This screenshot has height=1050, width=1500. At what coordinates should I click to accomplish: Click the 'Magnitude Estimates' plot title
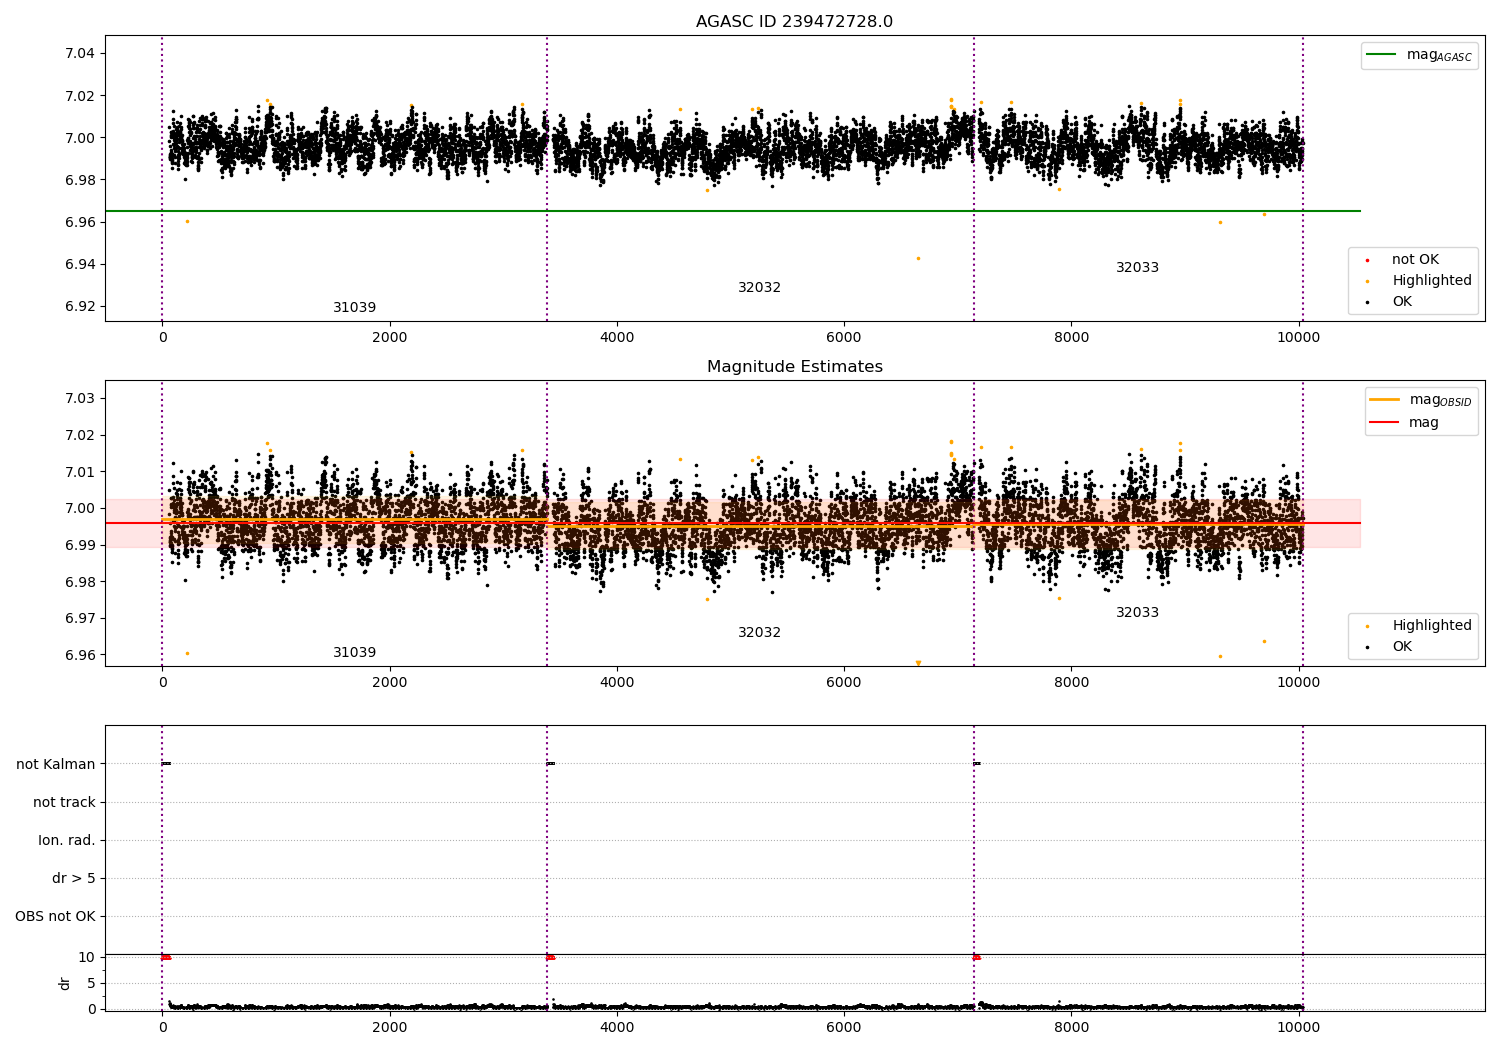click(794, 367)
